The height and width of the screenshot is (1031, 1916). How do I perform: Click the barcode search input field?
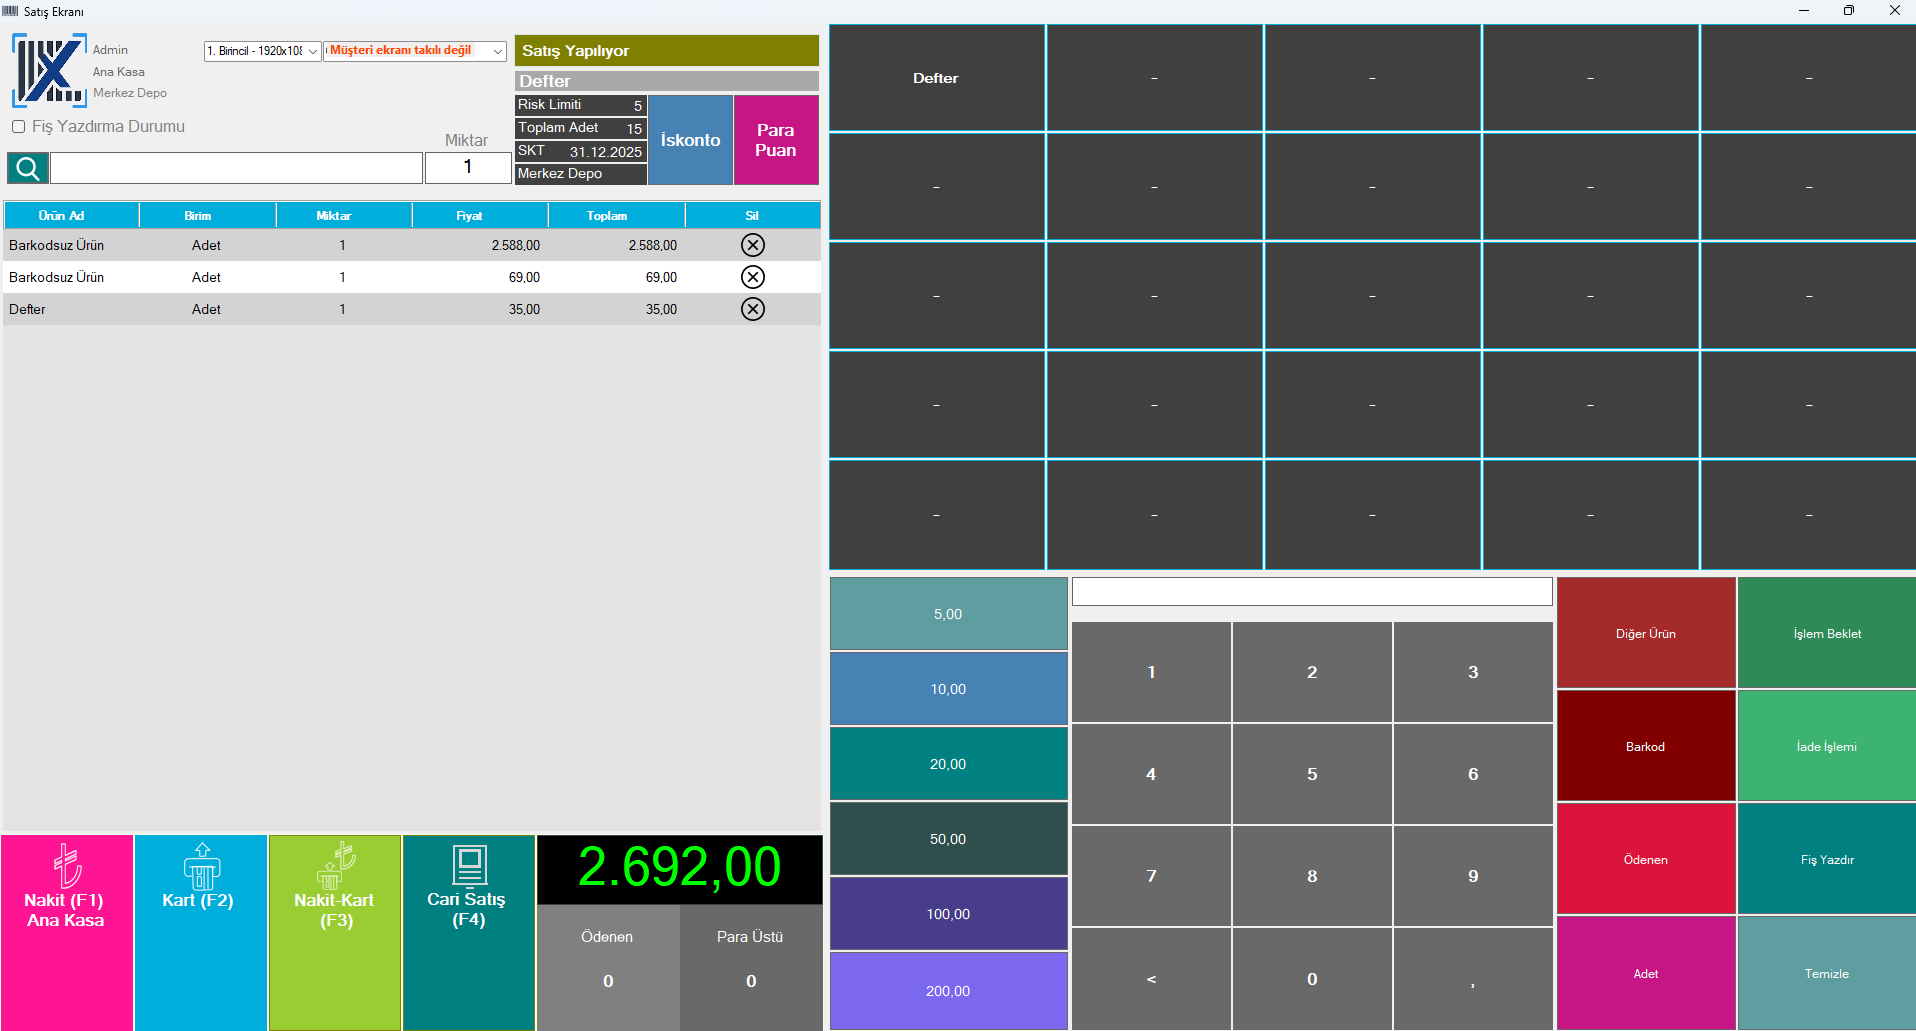click(236, 168)
